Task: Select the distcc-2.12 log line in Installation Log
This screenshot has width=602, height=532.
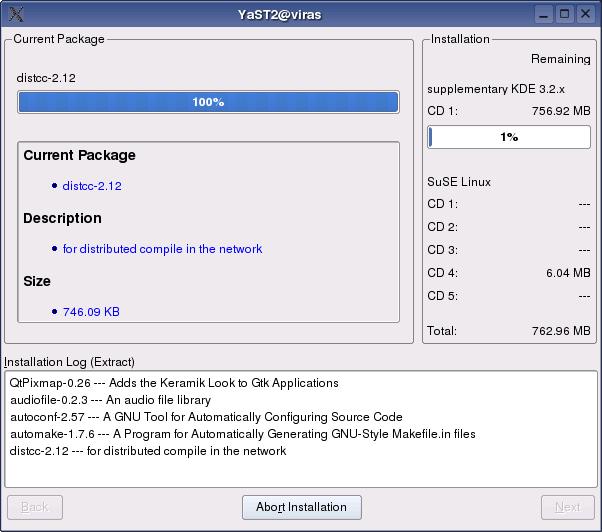Action: tap(148, 451)
